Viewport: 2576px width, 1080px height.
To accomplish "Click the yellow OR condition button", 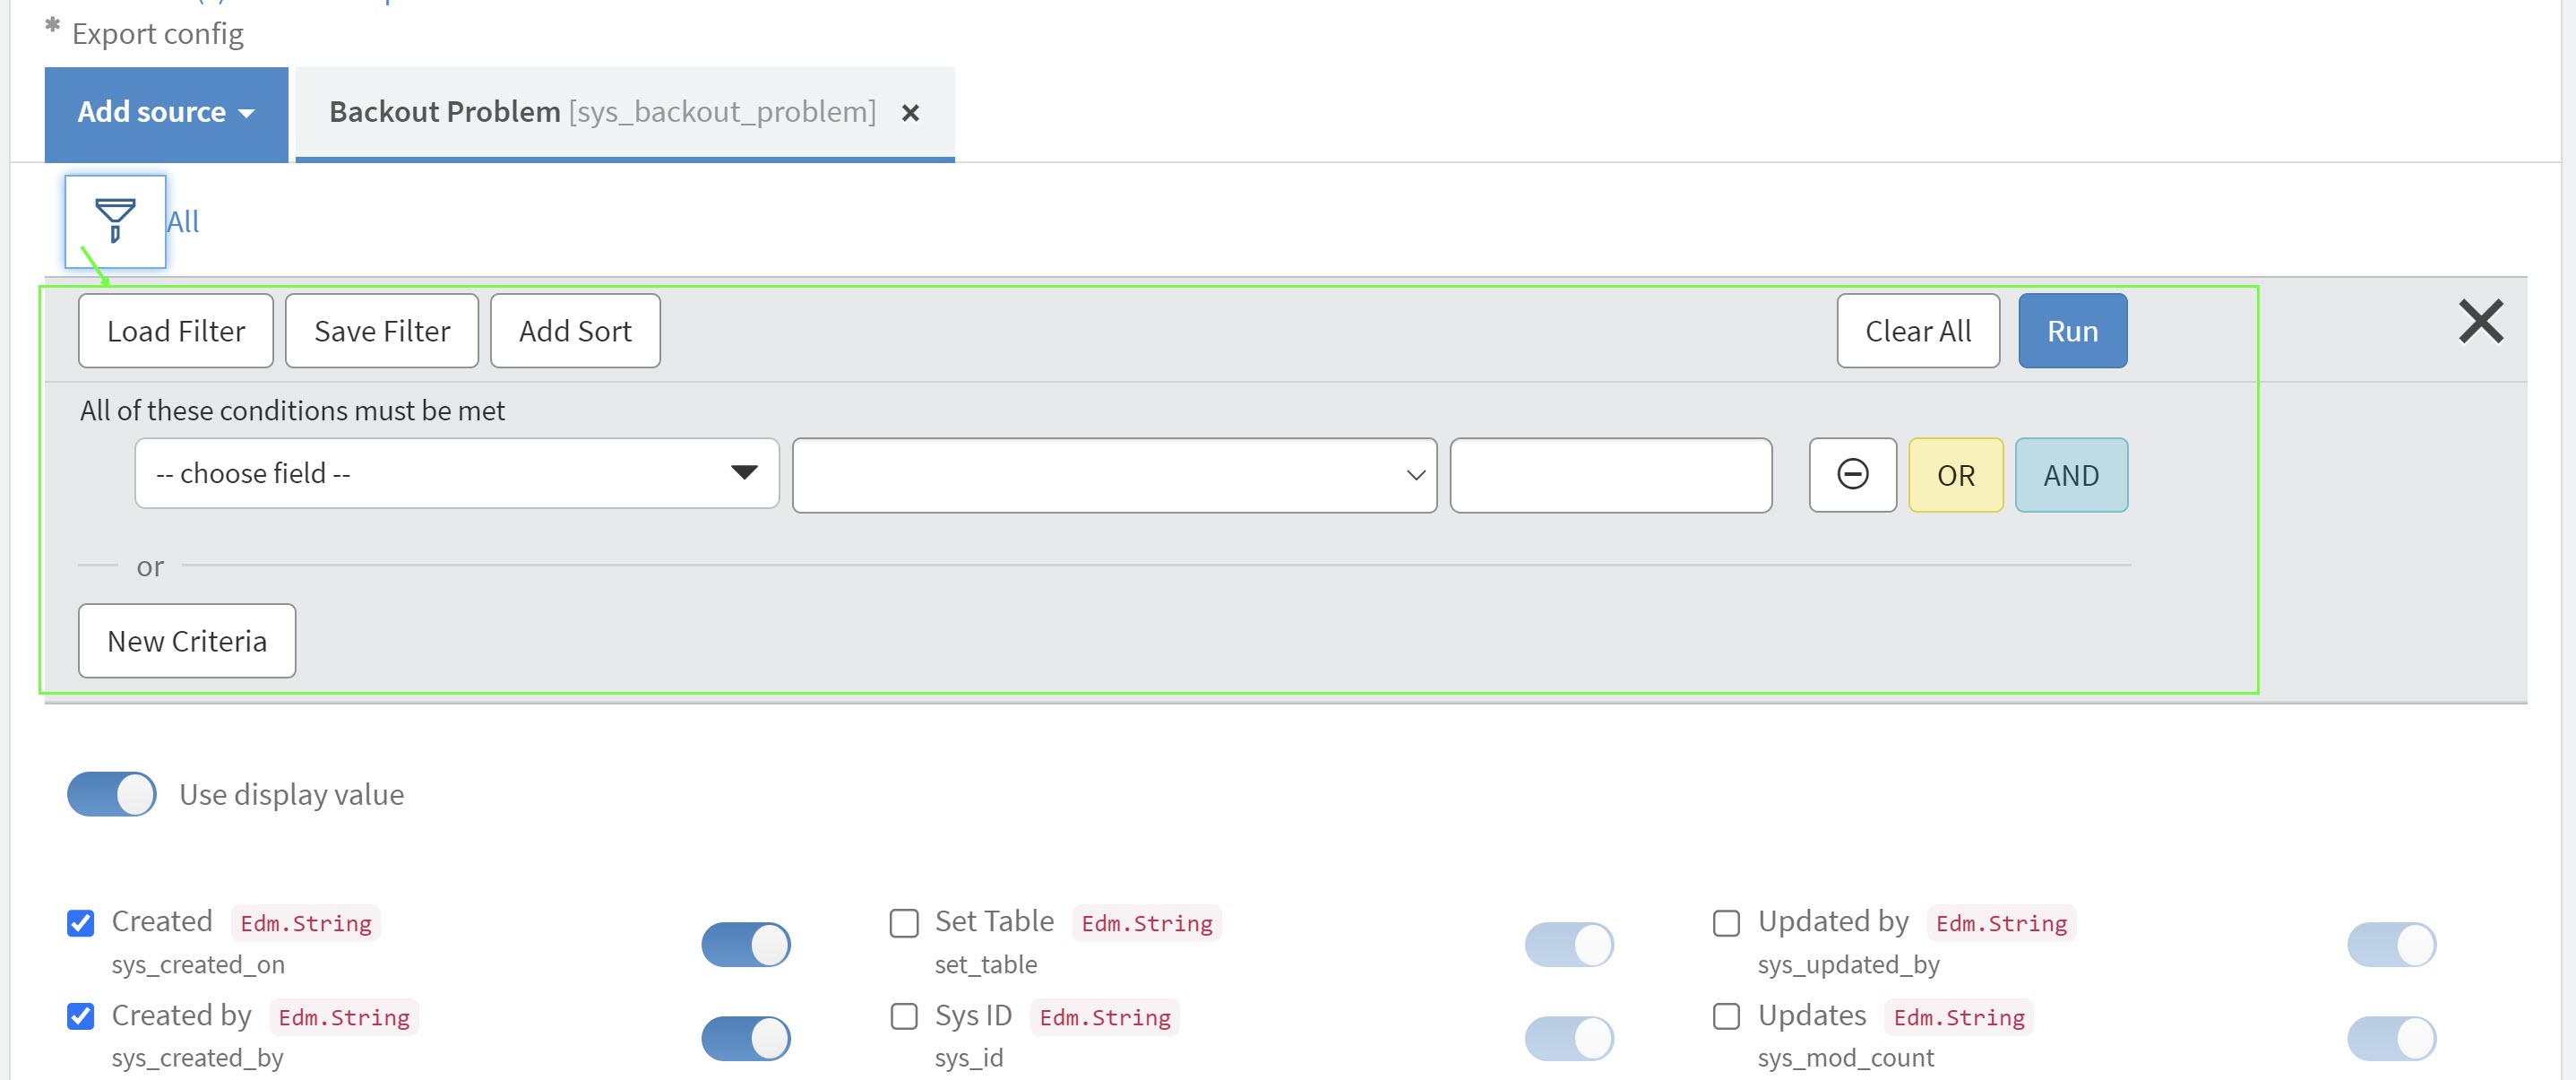I will (1955, 476).
